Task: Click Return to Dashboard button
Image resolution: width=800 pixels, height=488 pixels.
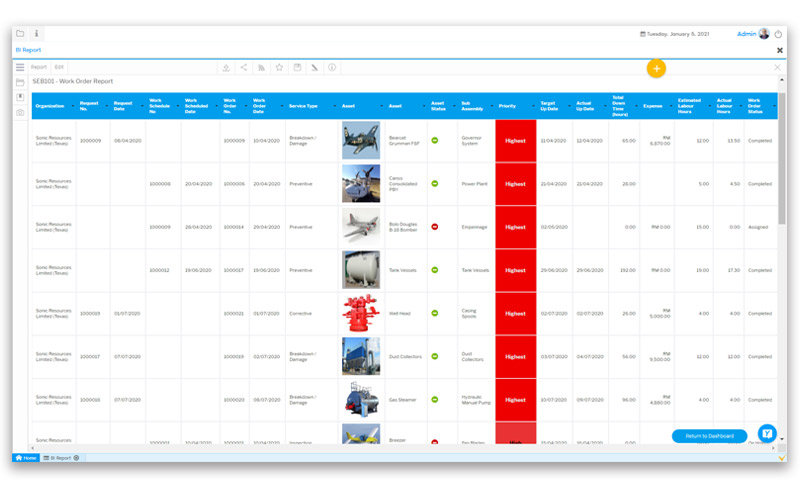Action: [x=710, y=436]
